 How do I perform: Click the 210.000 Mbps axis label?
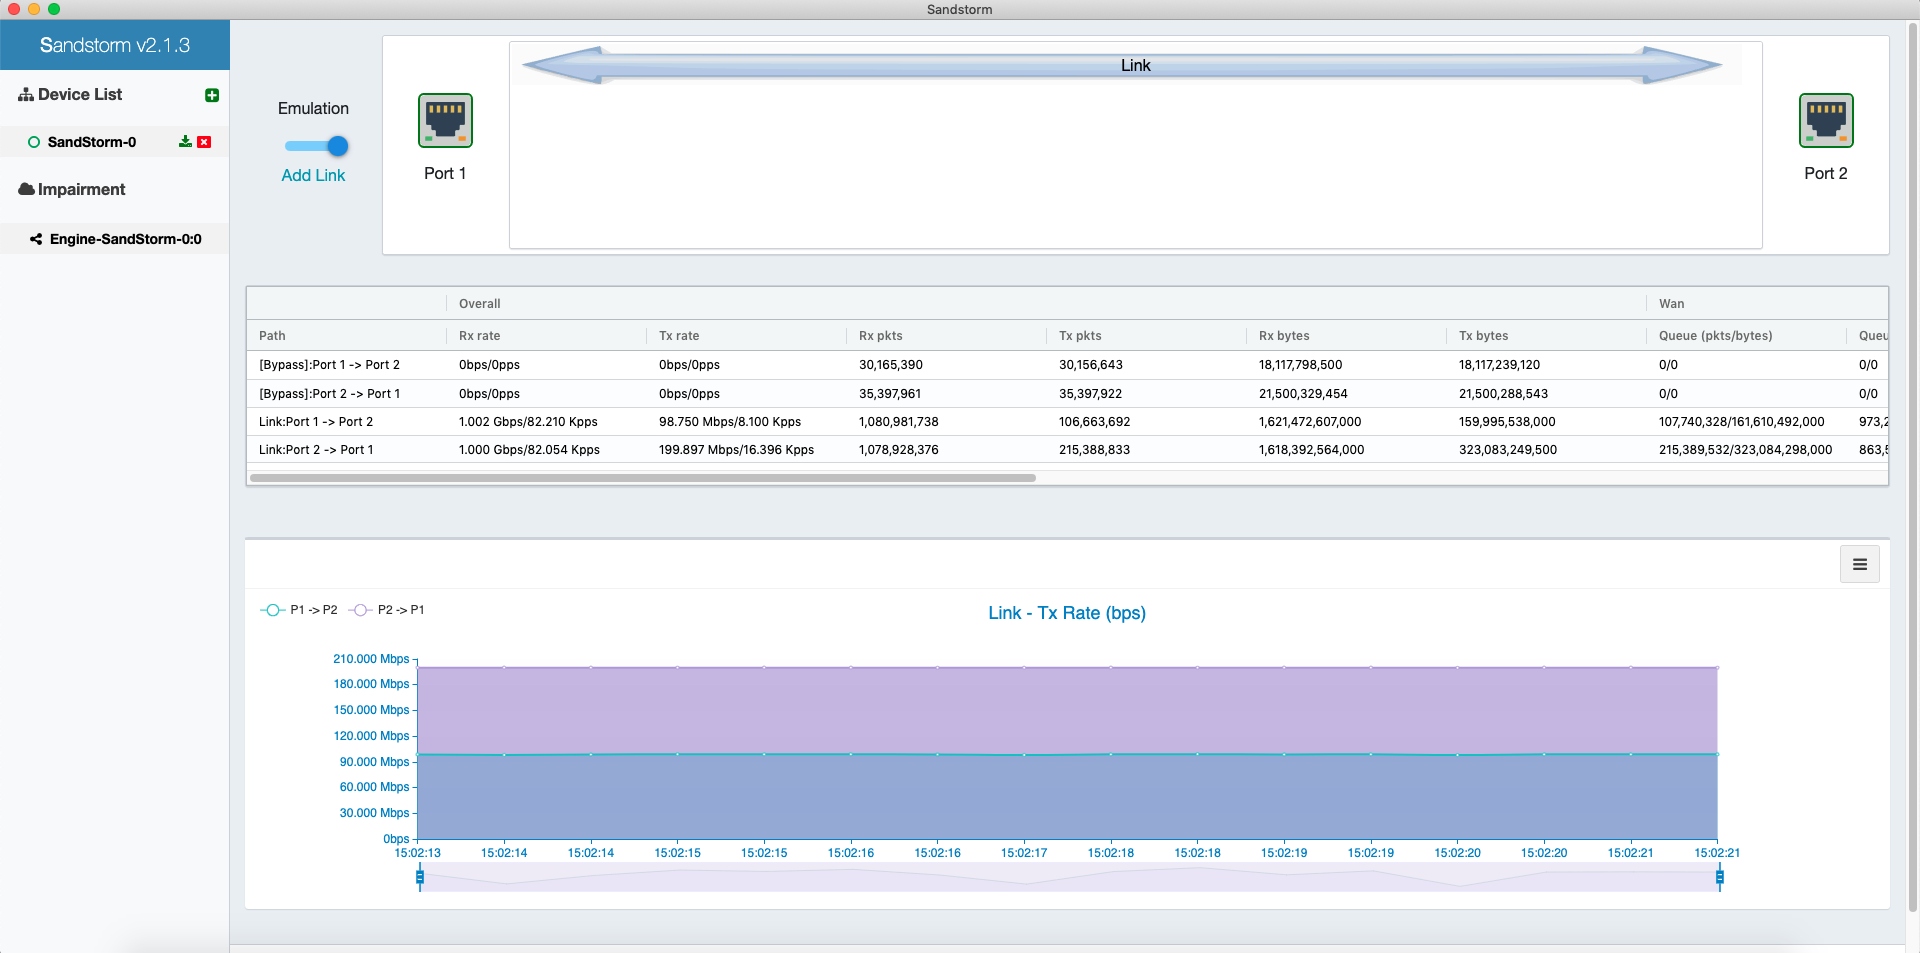click(x=371, y=659)
